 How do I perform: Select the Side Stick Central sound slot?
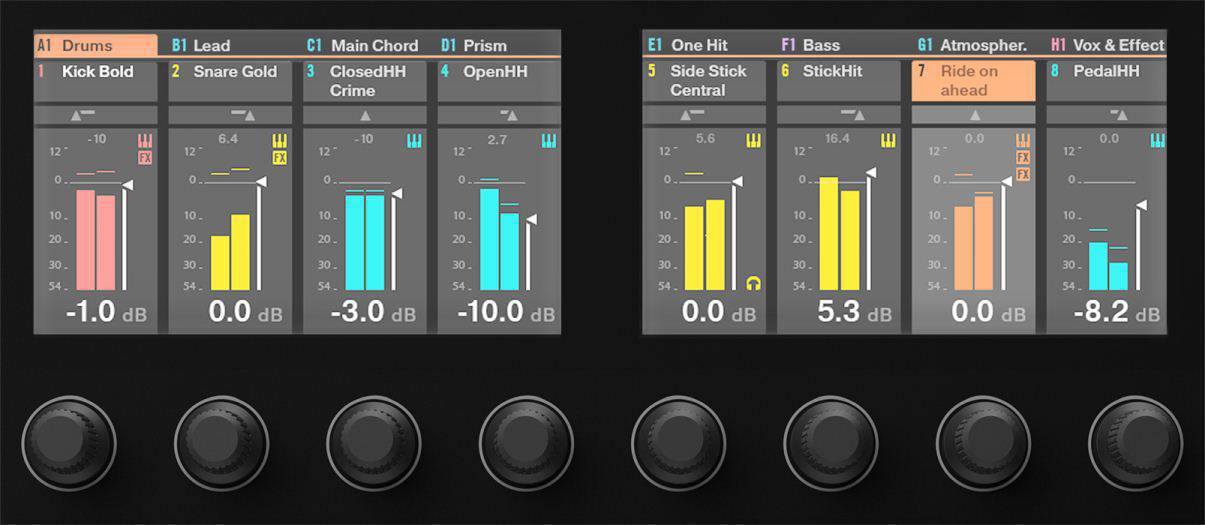[704, 81]
